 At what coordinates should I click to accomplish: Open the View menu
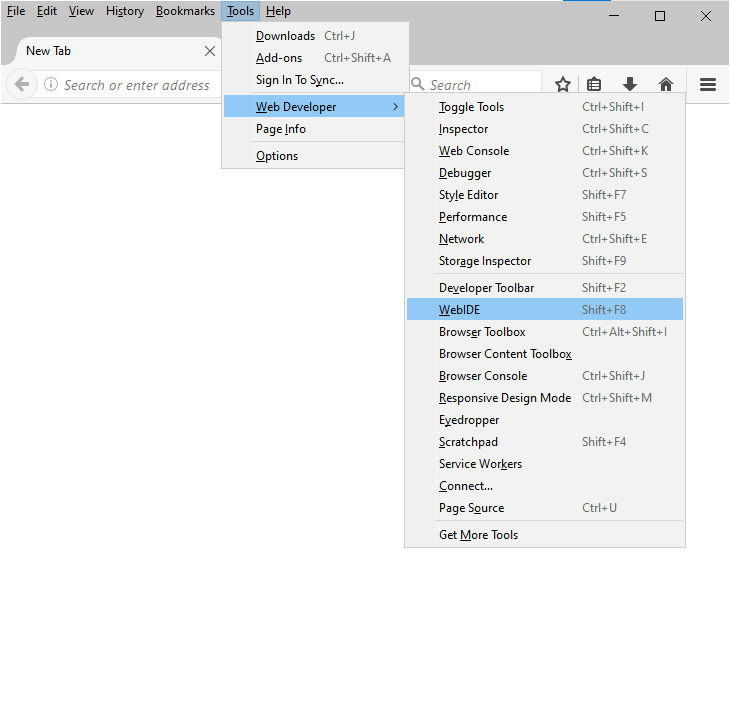click(x=81, y=11)
